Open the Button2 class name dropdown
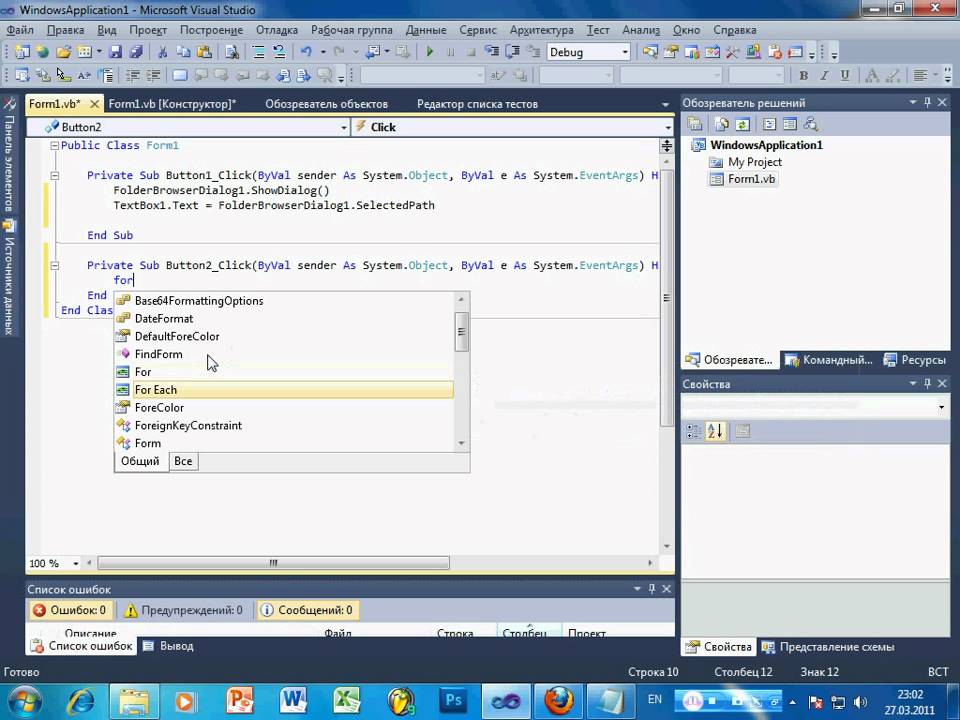Viewport: 960px width, 720px height. point(343,127)
